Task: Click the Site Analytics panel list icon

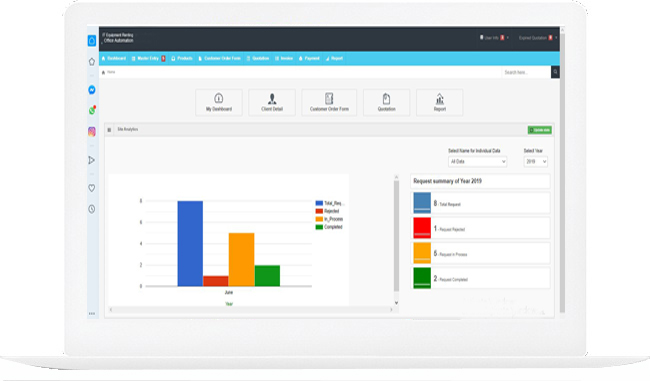Action: tap(109, 130)
